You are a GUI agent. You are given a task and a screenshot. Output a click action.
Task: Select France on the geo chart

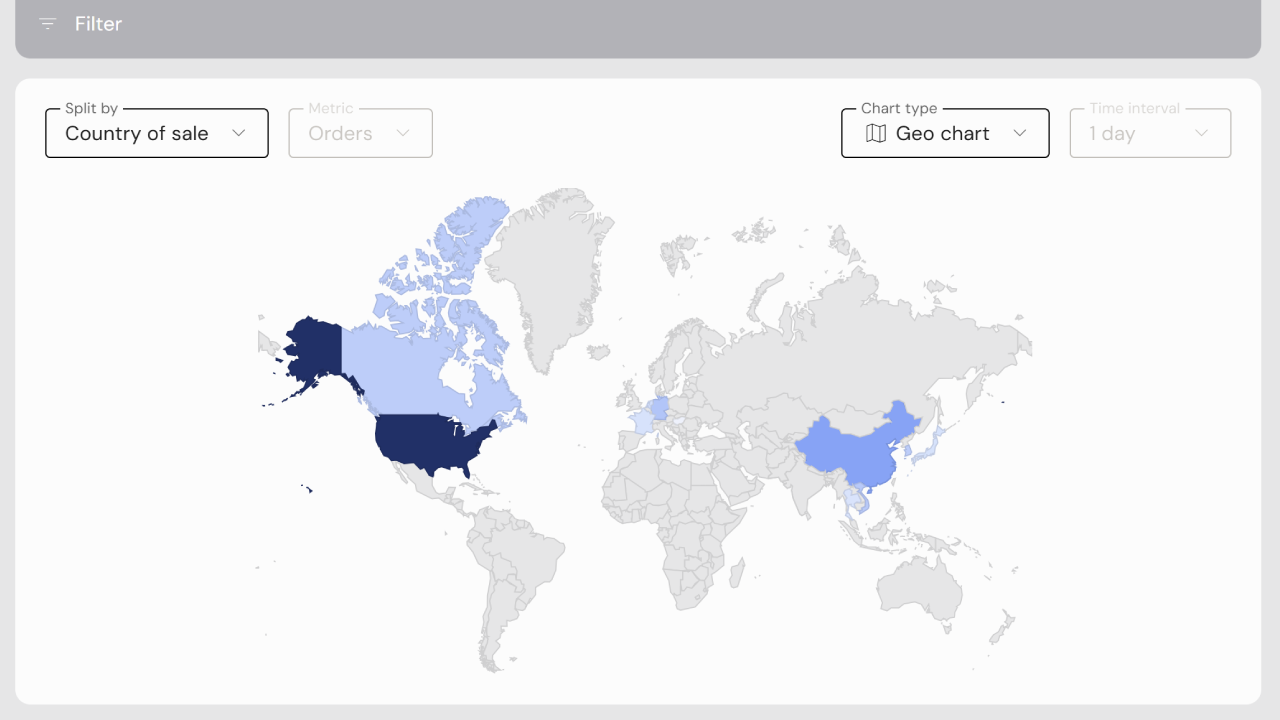(x=640, y=421)
